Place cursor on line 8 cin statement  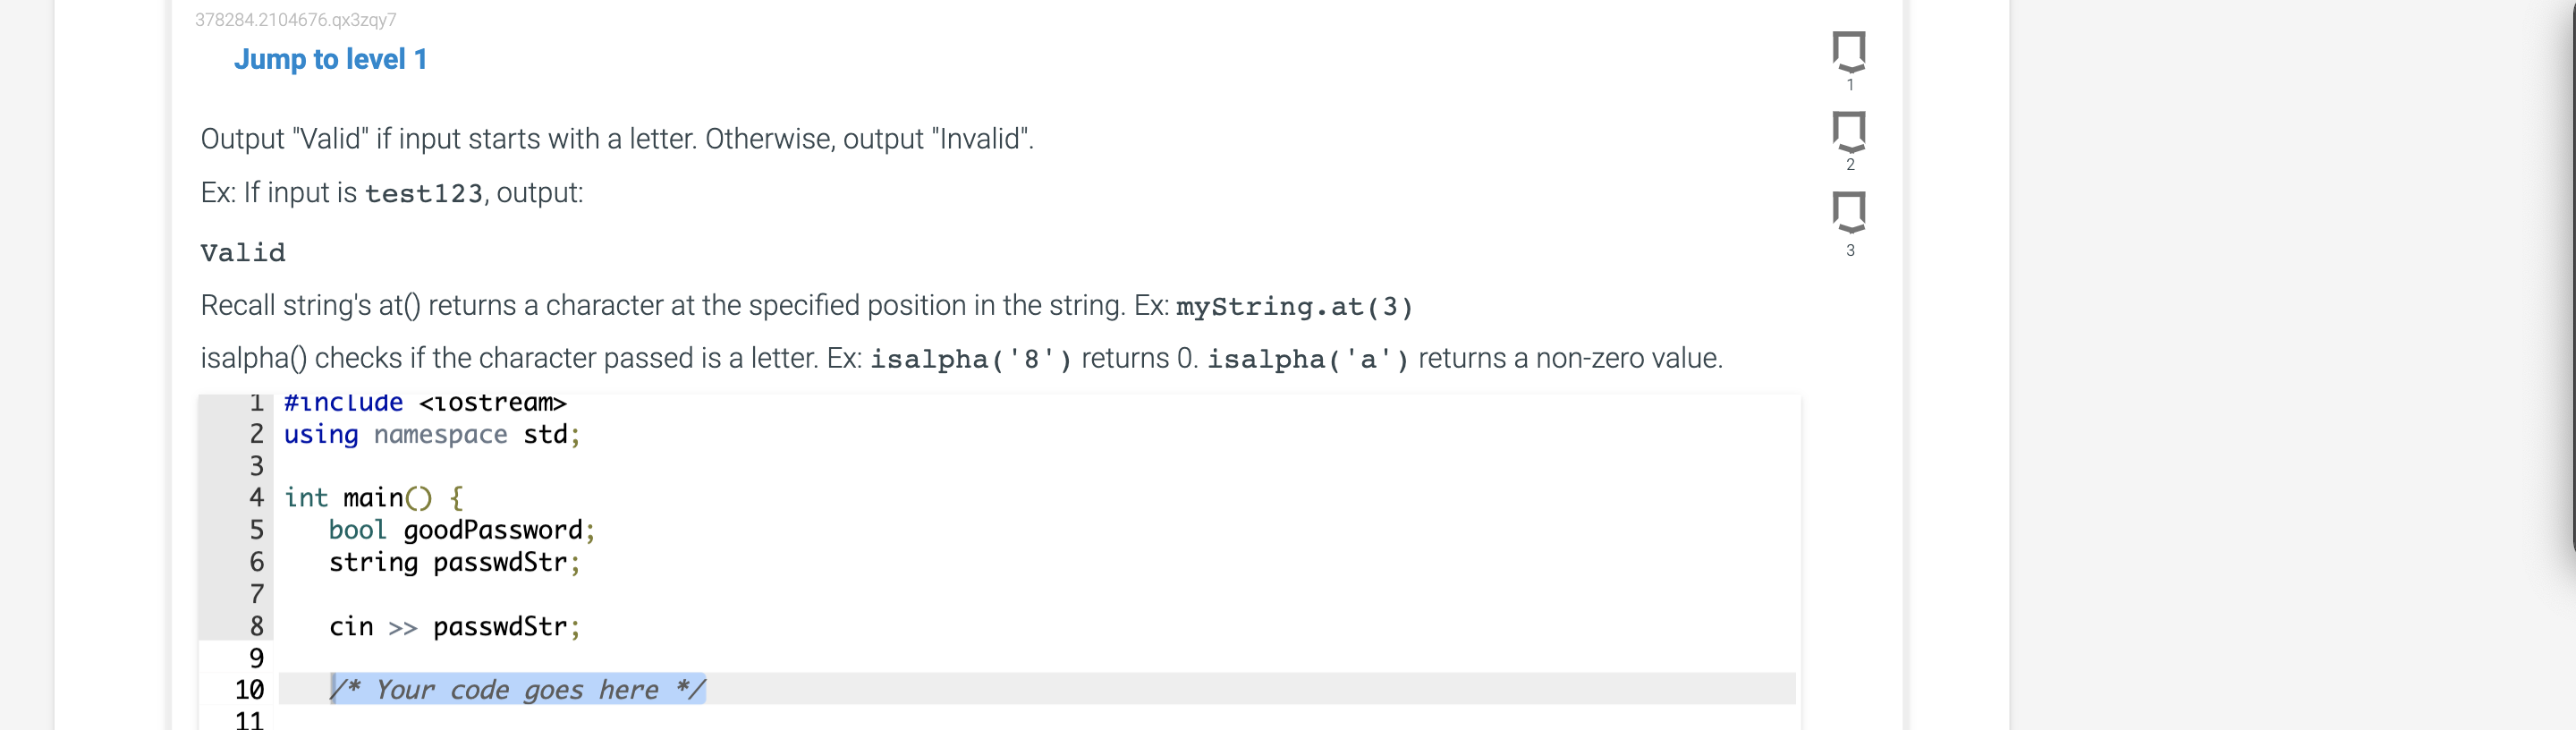click(x=455, y=627)
